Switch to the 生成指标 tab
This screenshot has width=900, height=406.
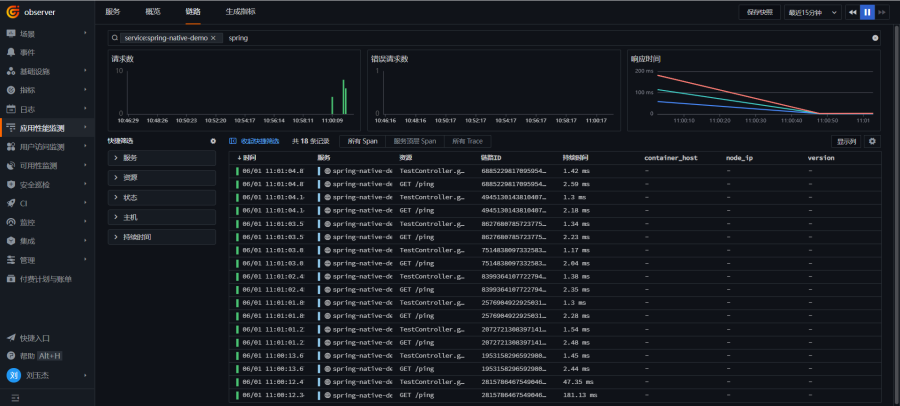[240, 11]
